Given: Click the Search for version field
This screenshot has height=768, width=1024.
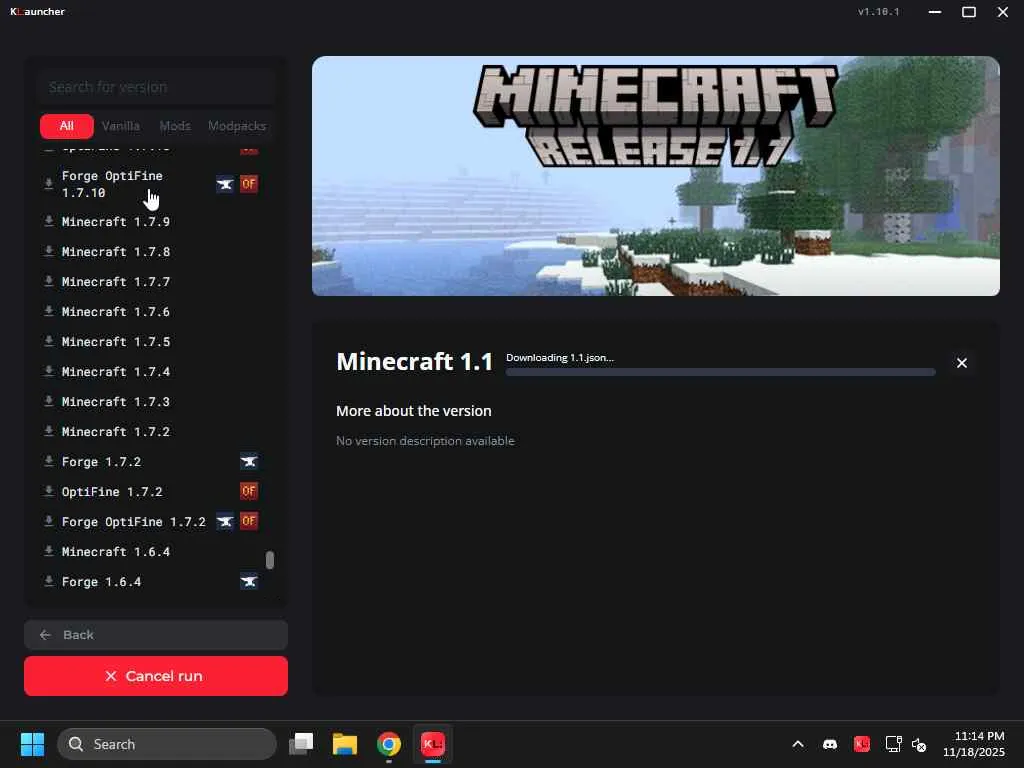Looking at the screenshot, I should tap(156, 87).
